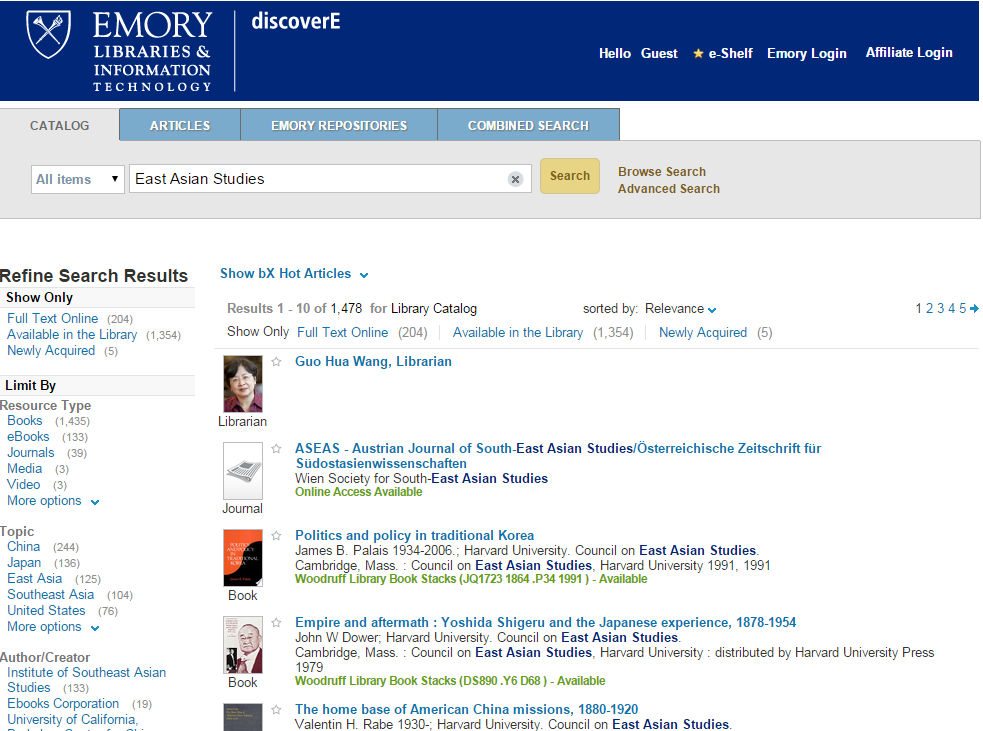Click Woodruff availability for JQ1723 book
The image size is (983, 731).
pyautogui.click(x=471, y=579)
